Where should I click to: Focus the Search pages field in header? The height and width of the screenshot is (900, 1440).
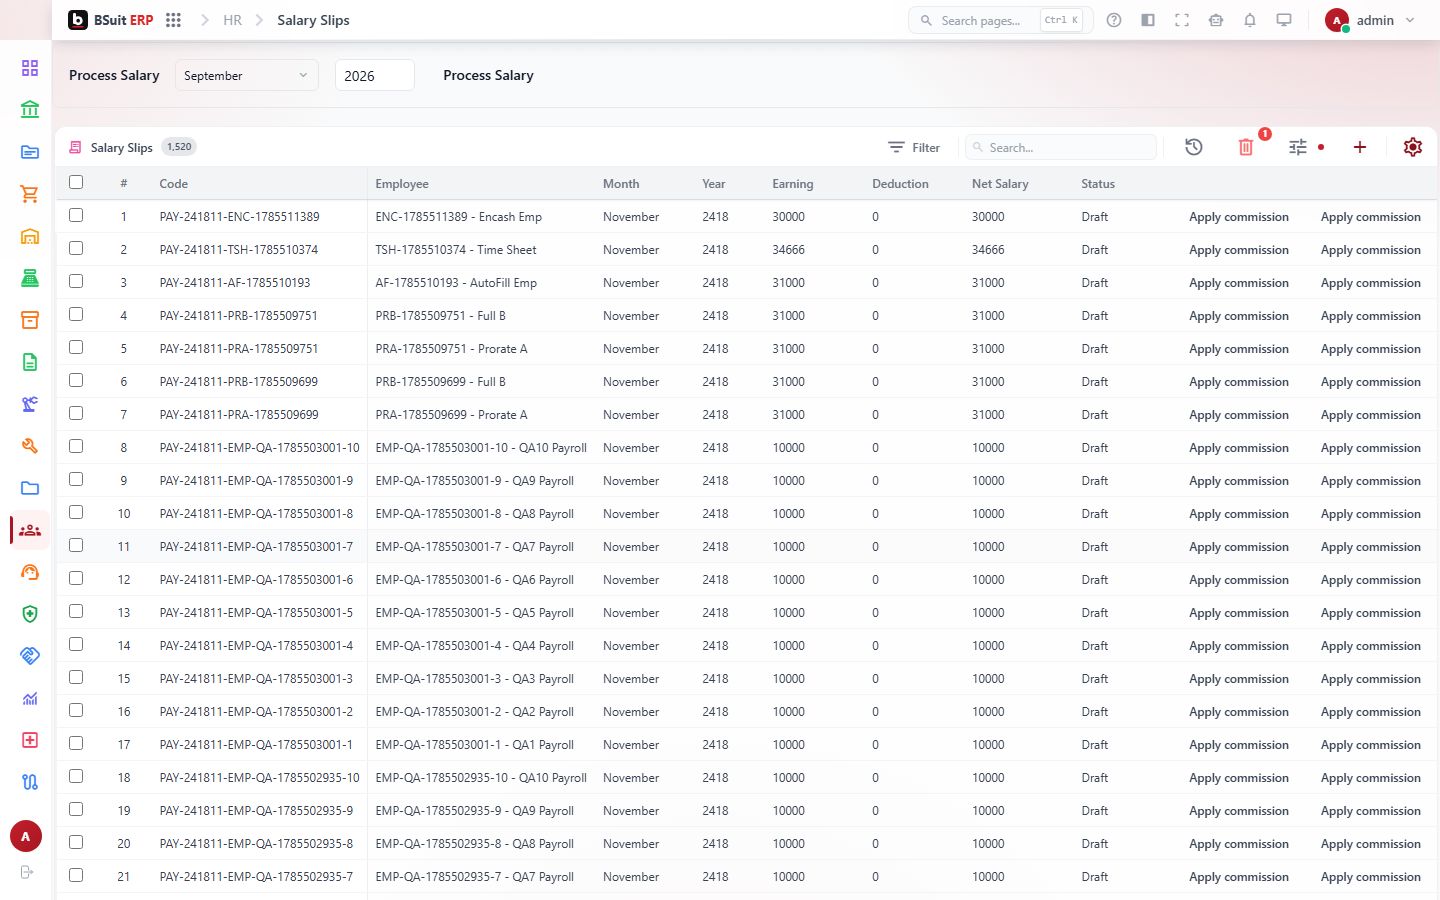(1000, 20)
